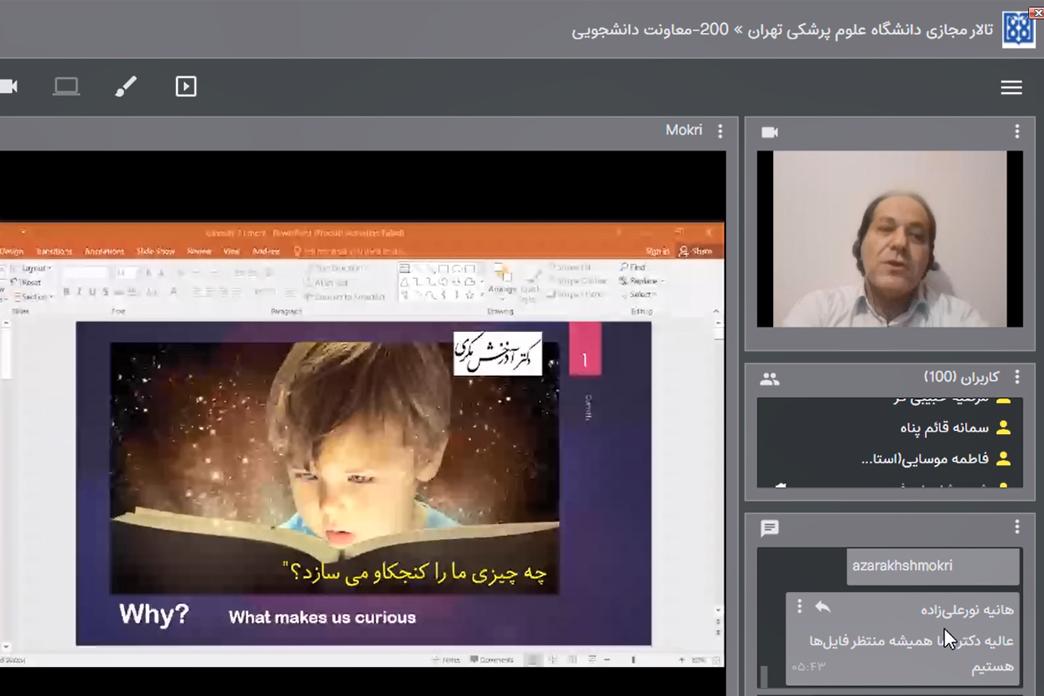Image resolution: width=1044 pixels, height=696 pixels.
Task: Reply to هانیه نورعلی‌زاده's chat message
Action: pos(823,607)
